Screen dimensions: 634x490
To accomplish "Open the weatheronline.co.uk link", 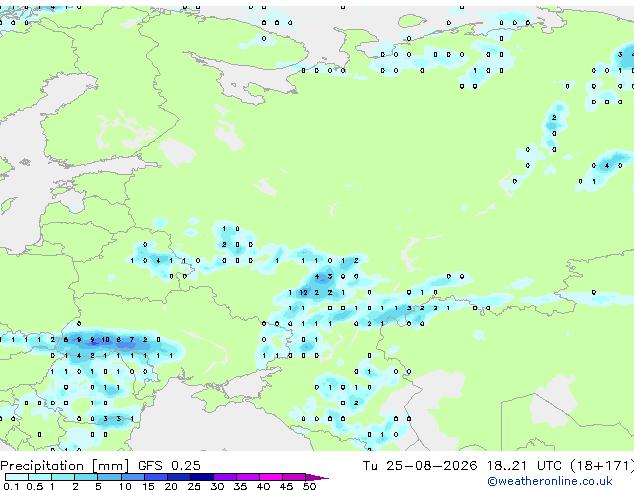I will coord(550,481).
